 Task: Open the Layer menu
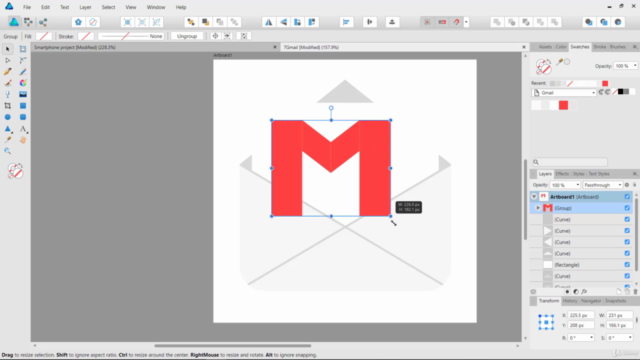click(x=85, y=7)
